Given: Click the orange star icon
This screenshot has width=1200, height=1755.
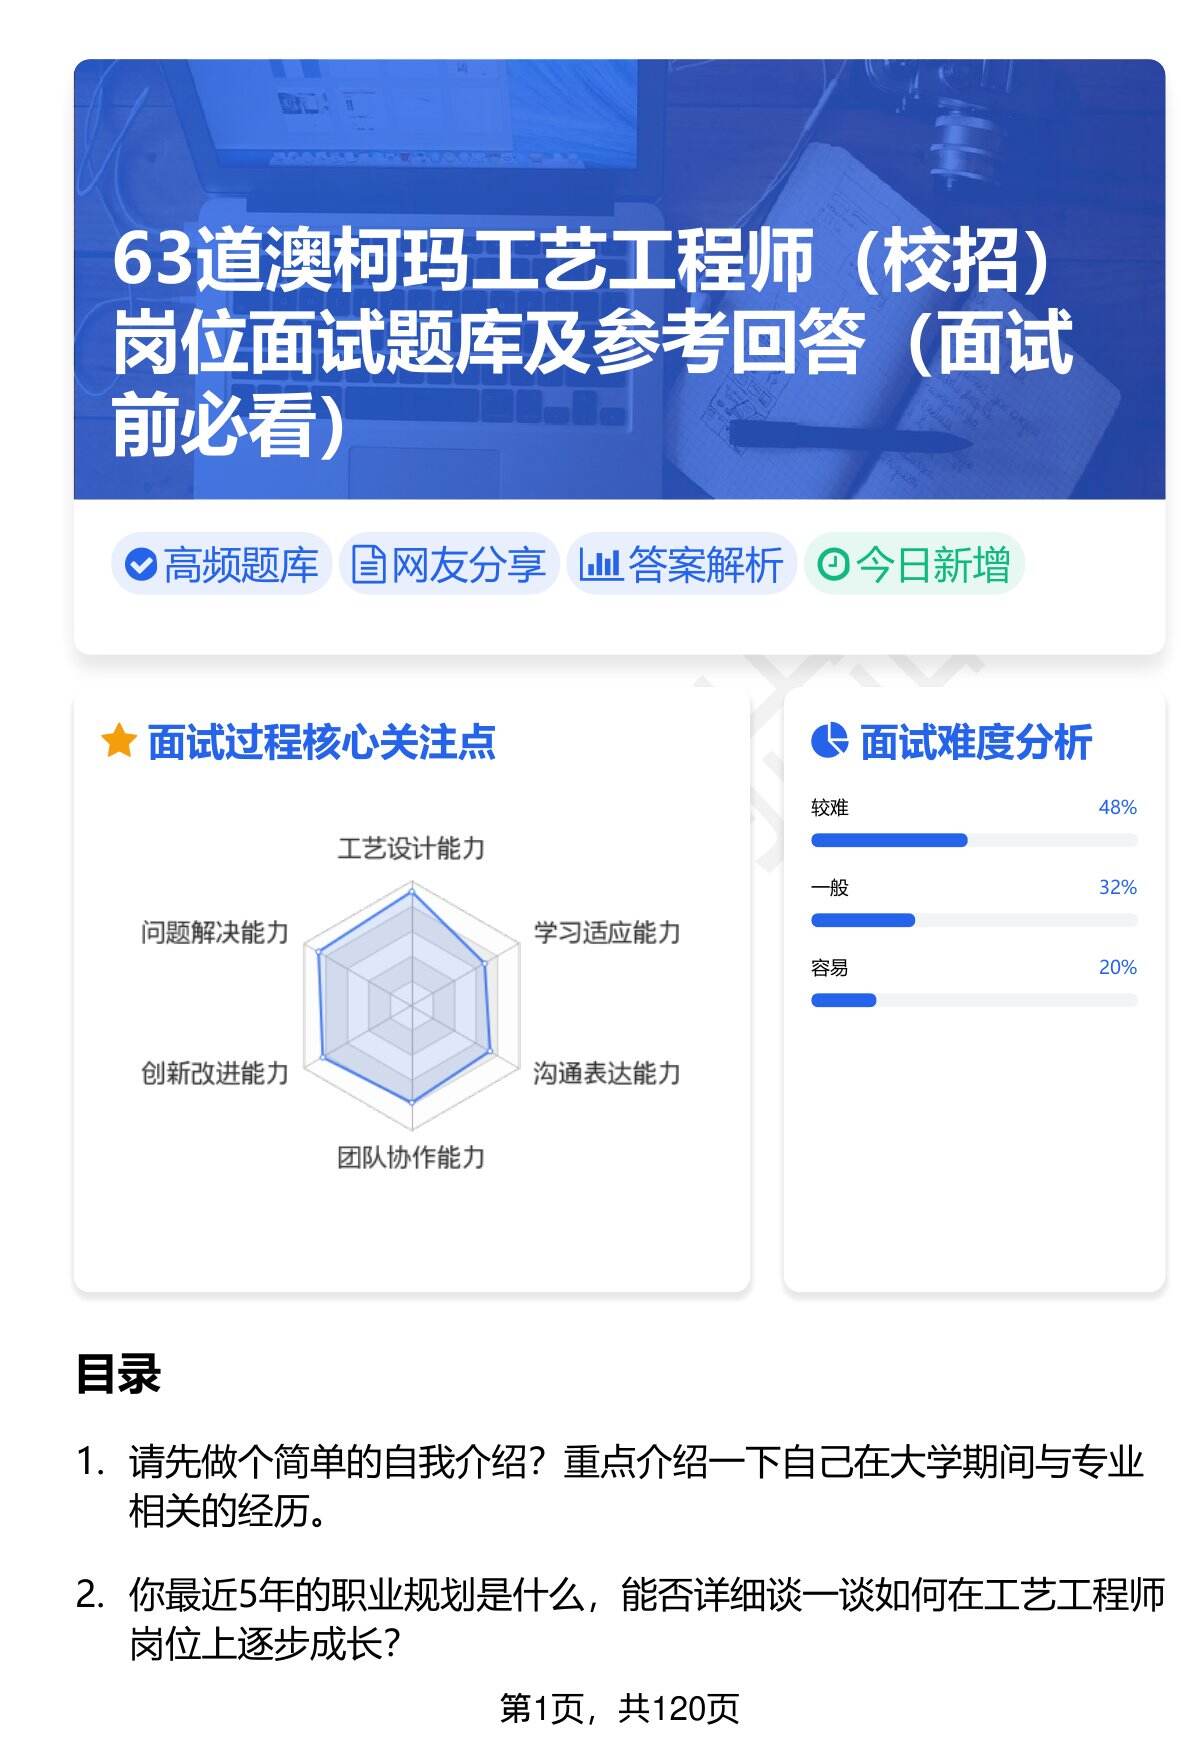Looking at the screenshot, I should [118, 742].
